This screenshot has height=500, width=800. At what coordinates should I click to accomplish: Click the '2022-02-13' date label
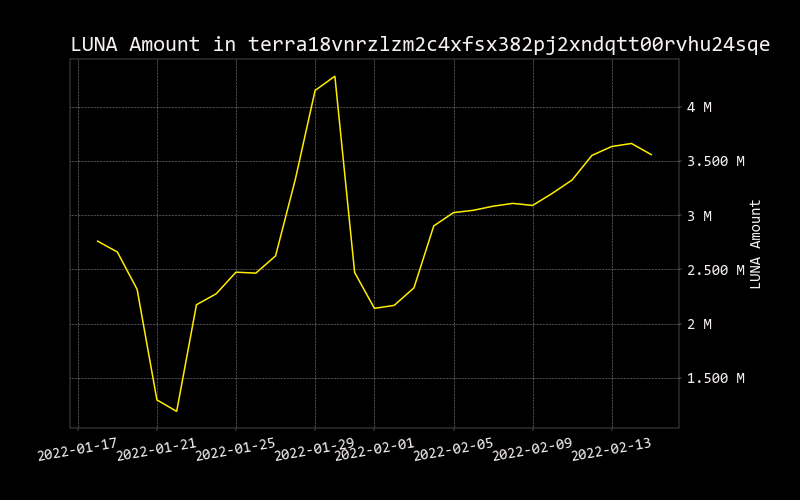(x=611, y=449)
